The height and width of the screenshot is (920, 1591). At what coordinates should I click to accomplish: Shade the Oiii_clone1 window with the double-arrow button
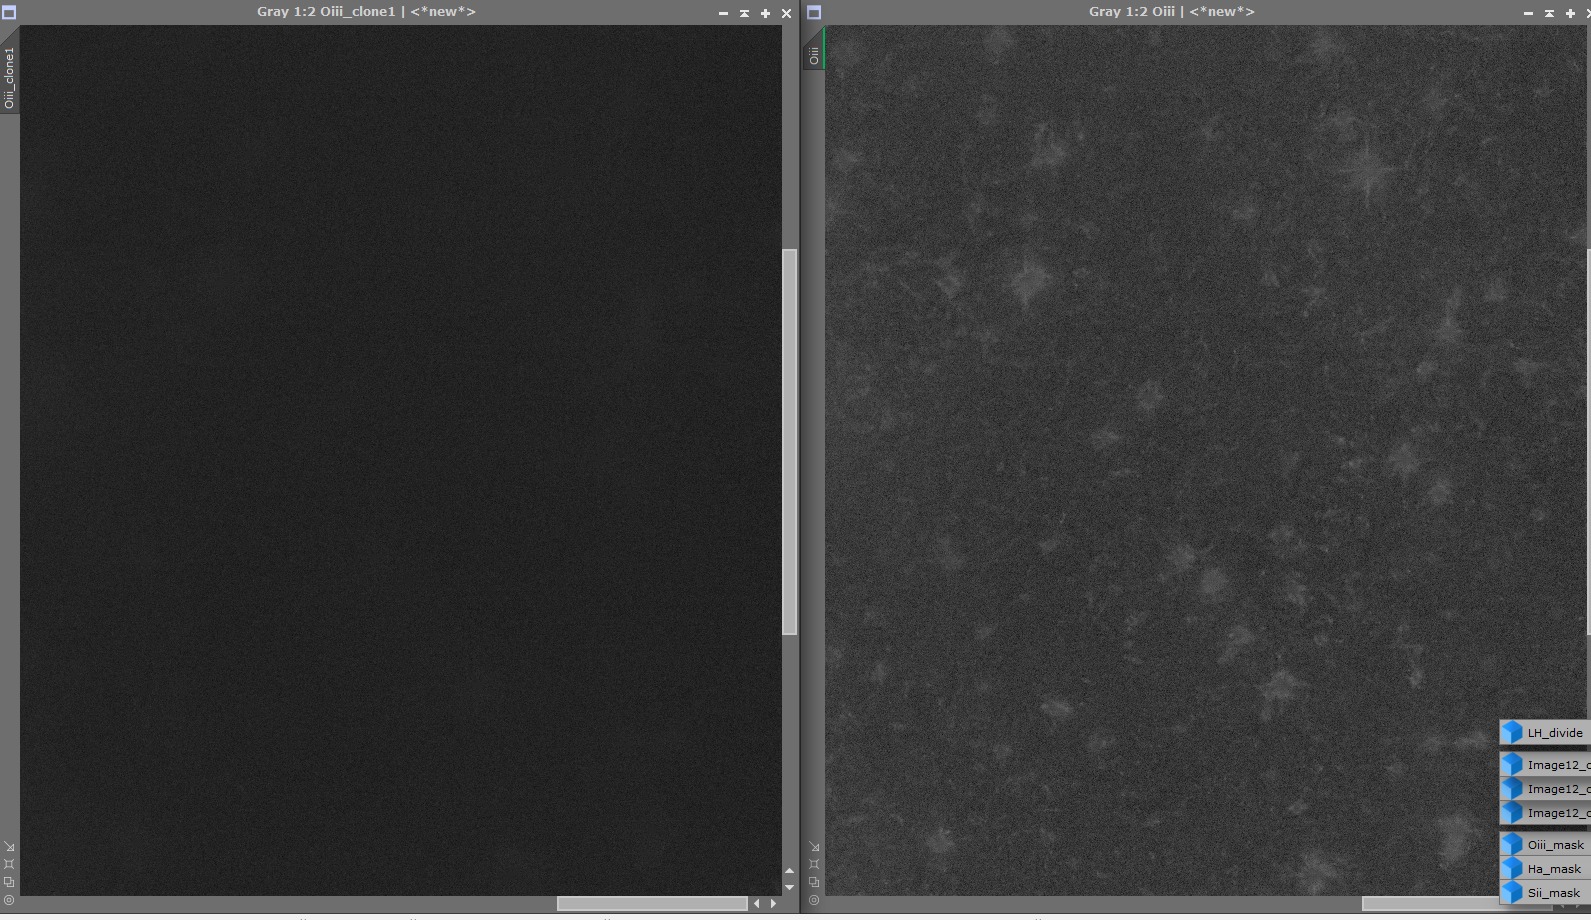point(744,13)
